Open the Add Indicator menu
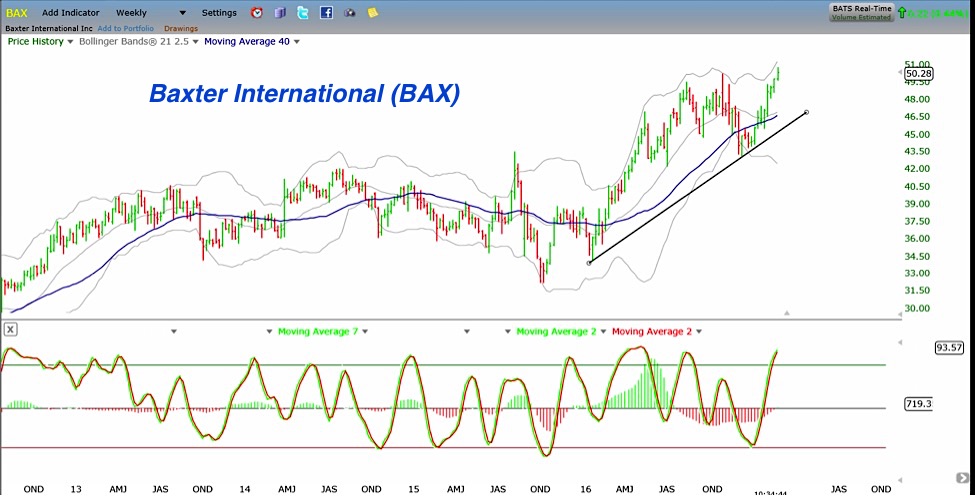 71,12
